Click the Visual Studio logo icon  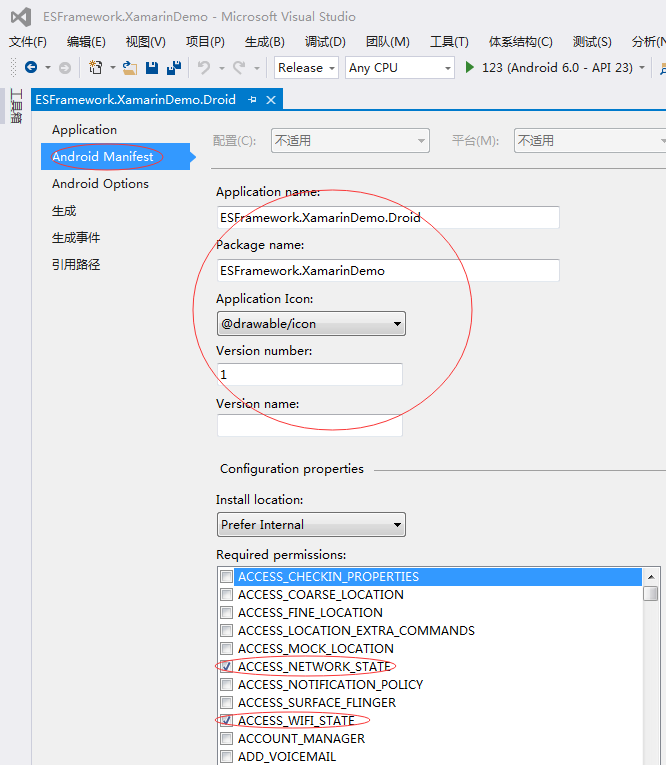click(20, 17)
